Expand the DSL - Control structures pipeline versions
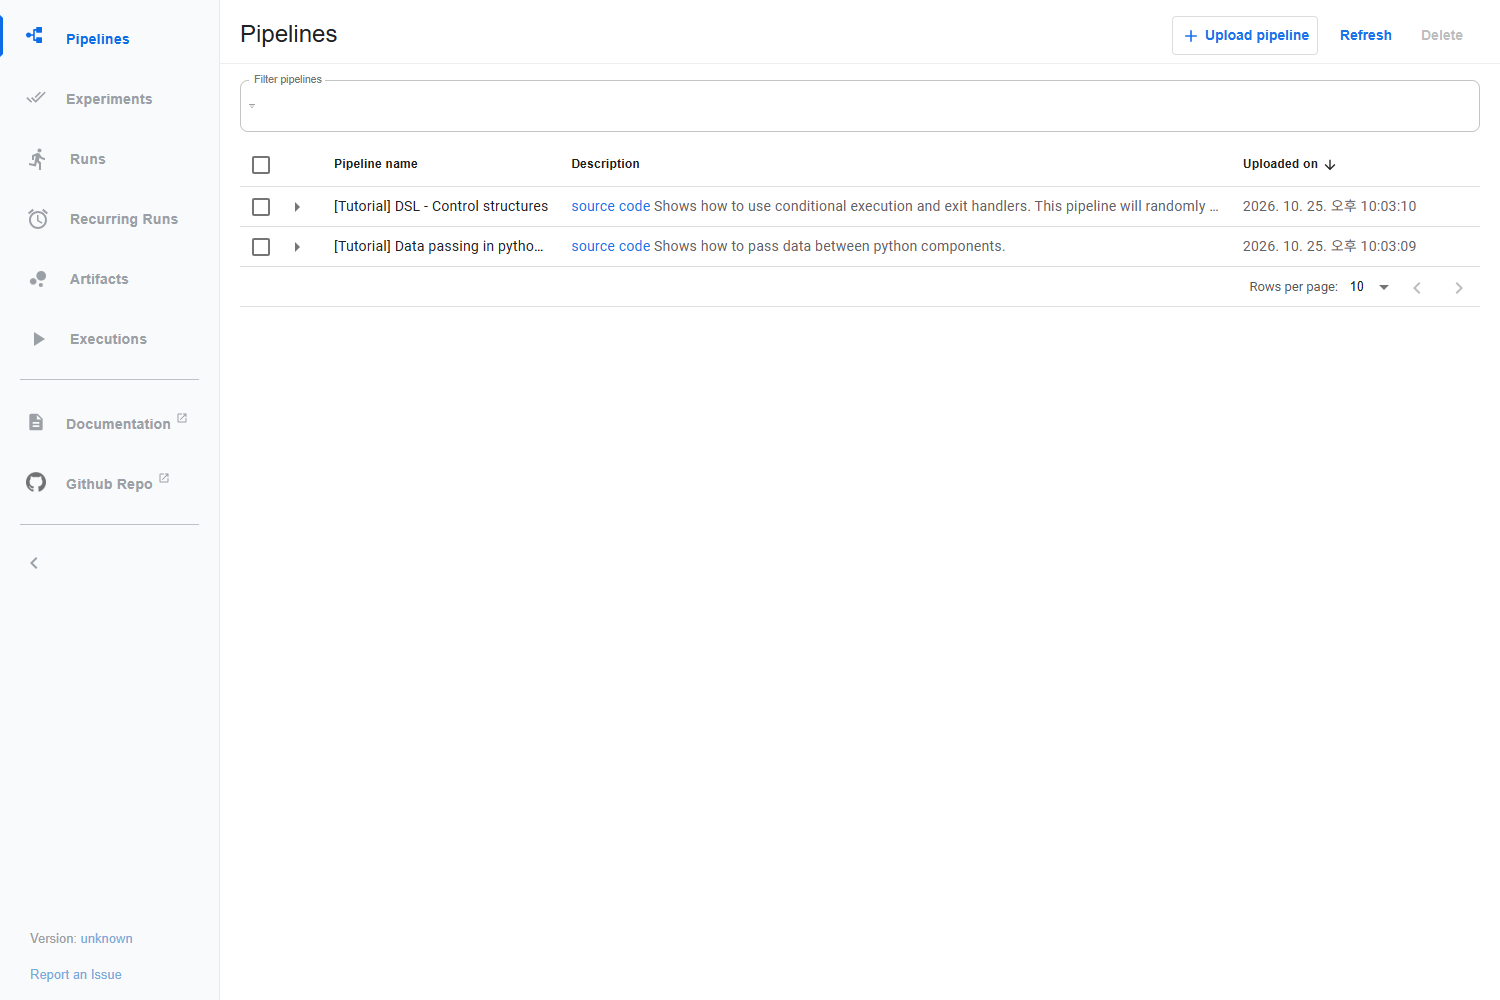This screenshot has width=1500, height=1000. pos(297,207)
